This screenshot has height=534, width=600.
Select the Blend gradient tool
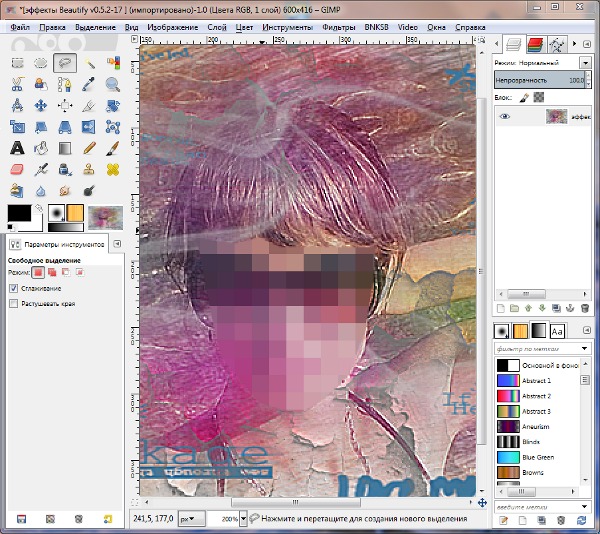pyautogui.click(x=65, y=148)
